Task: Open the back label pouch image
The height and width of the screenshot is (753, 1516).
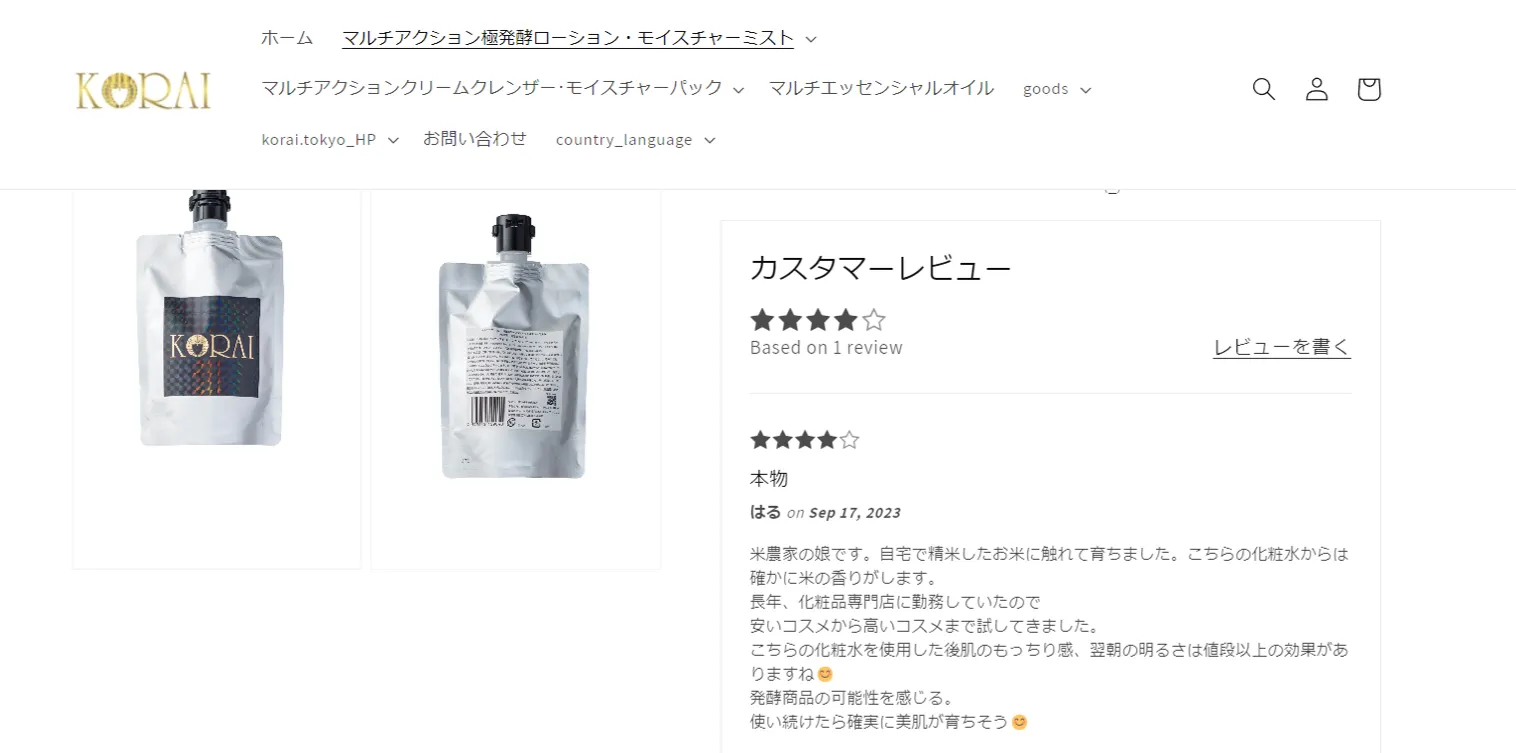Action: tap(516, 377)
